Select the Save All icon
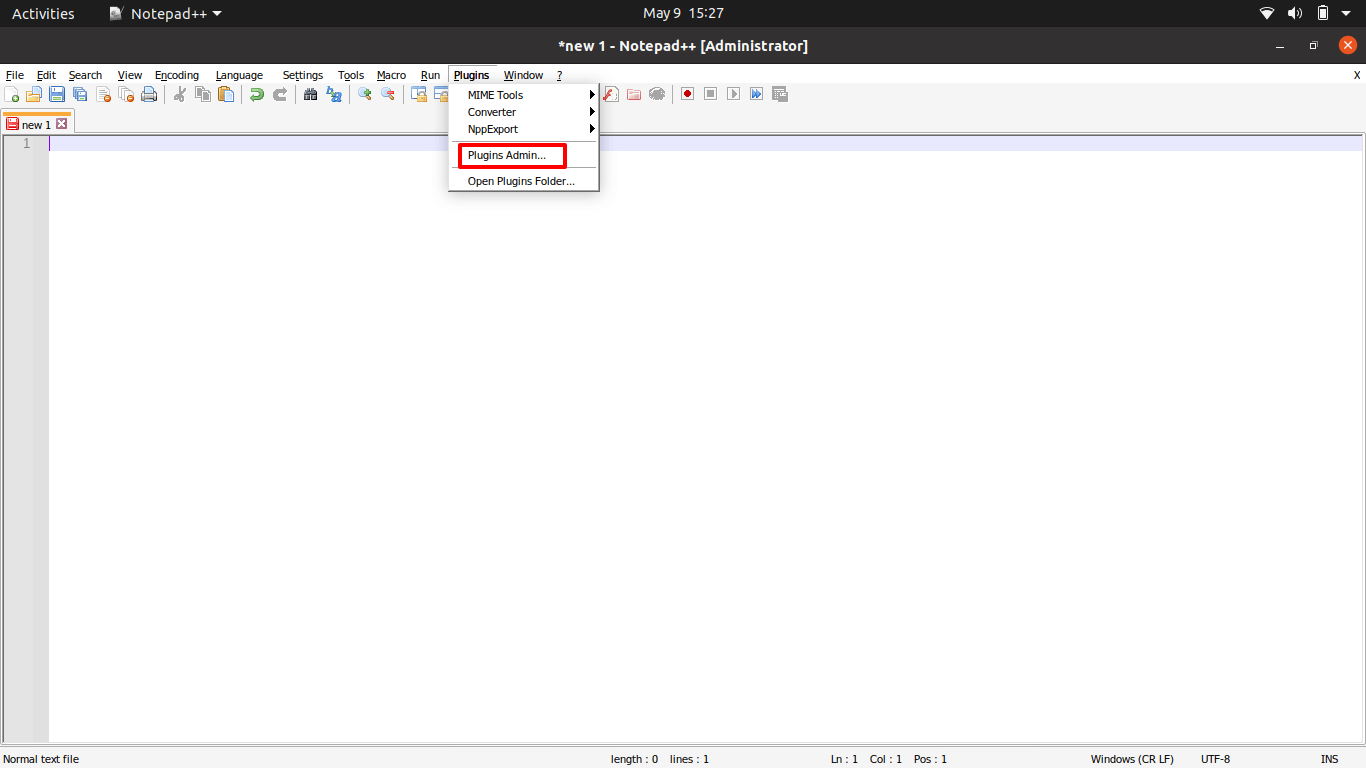The height and width of the screenshot is (768, 1366). (x=80, y=94)
